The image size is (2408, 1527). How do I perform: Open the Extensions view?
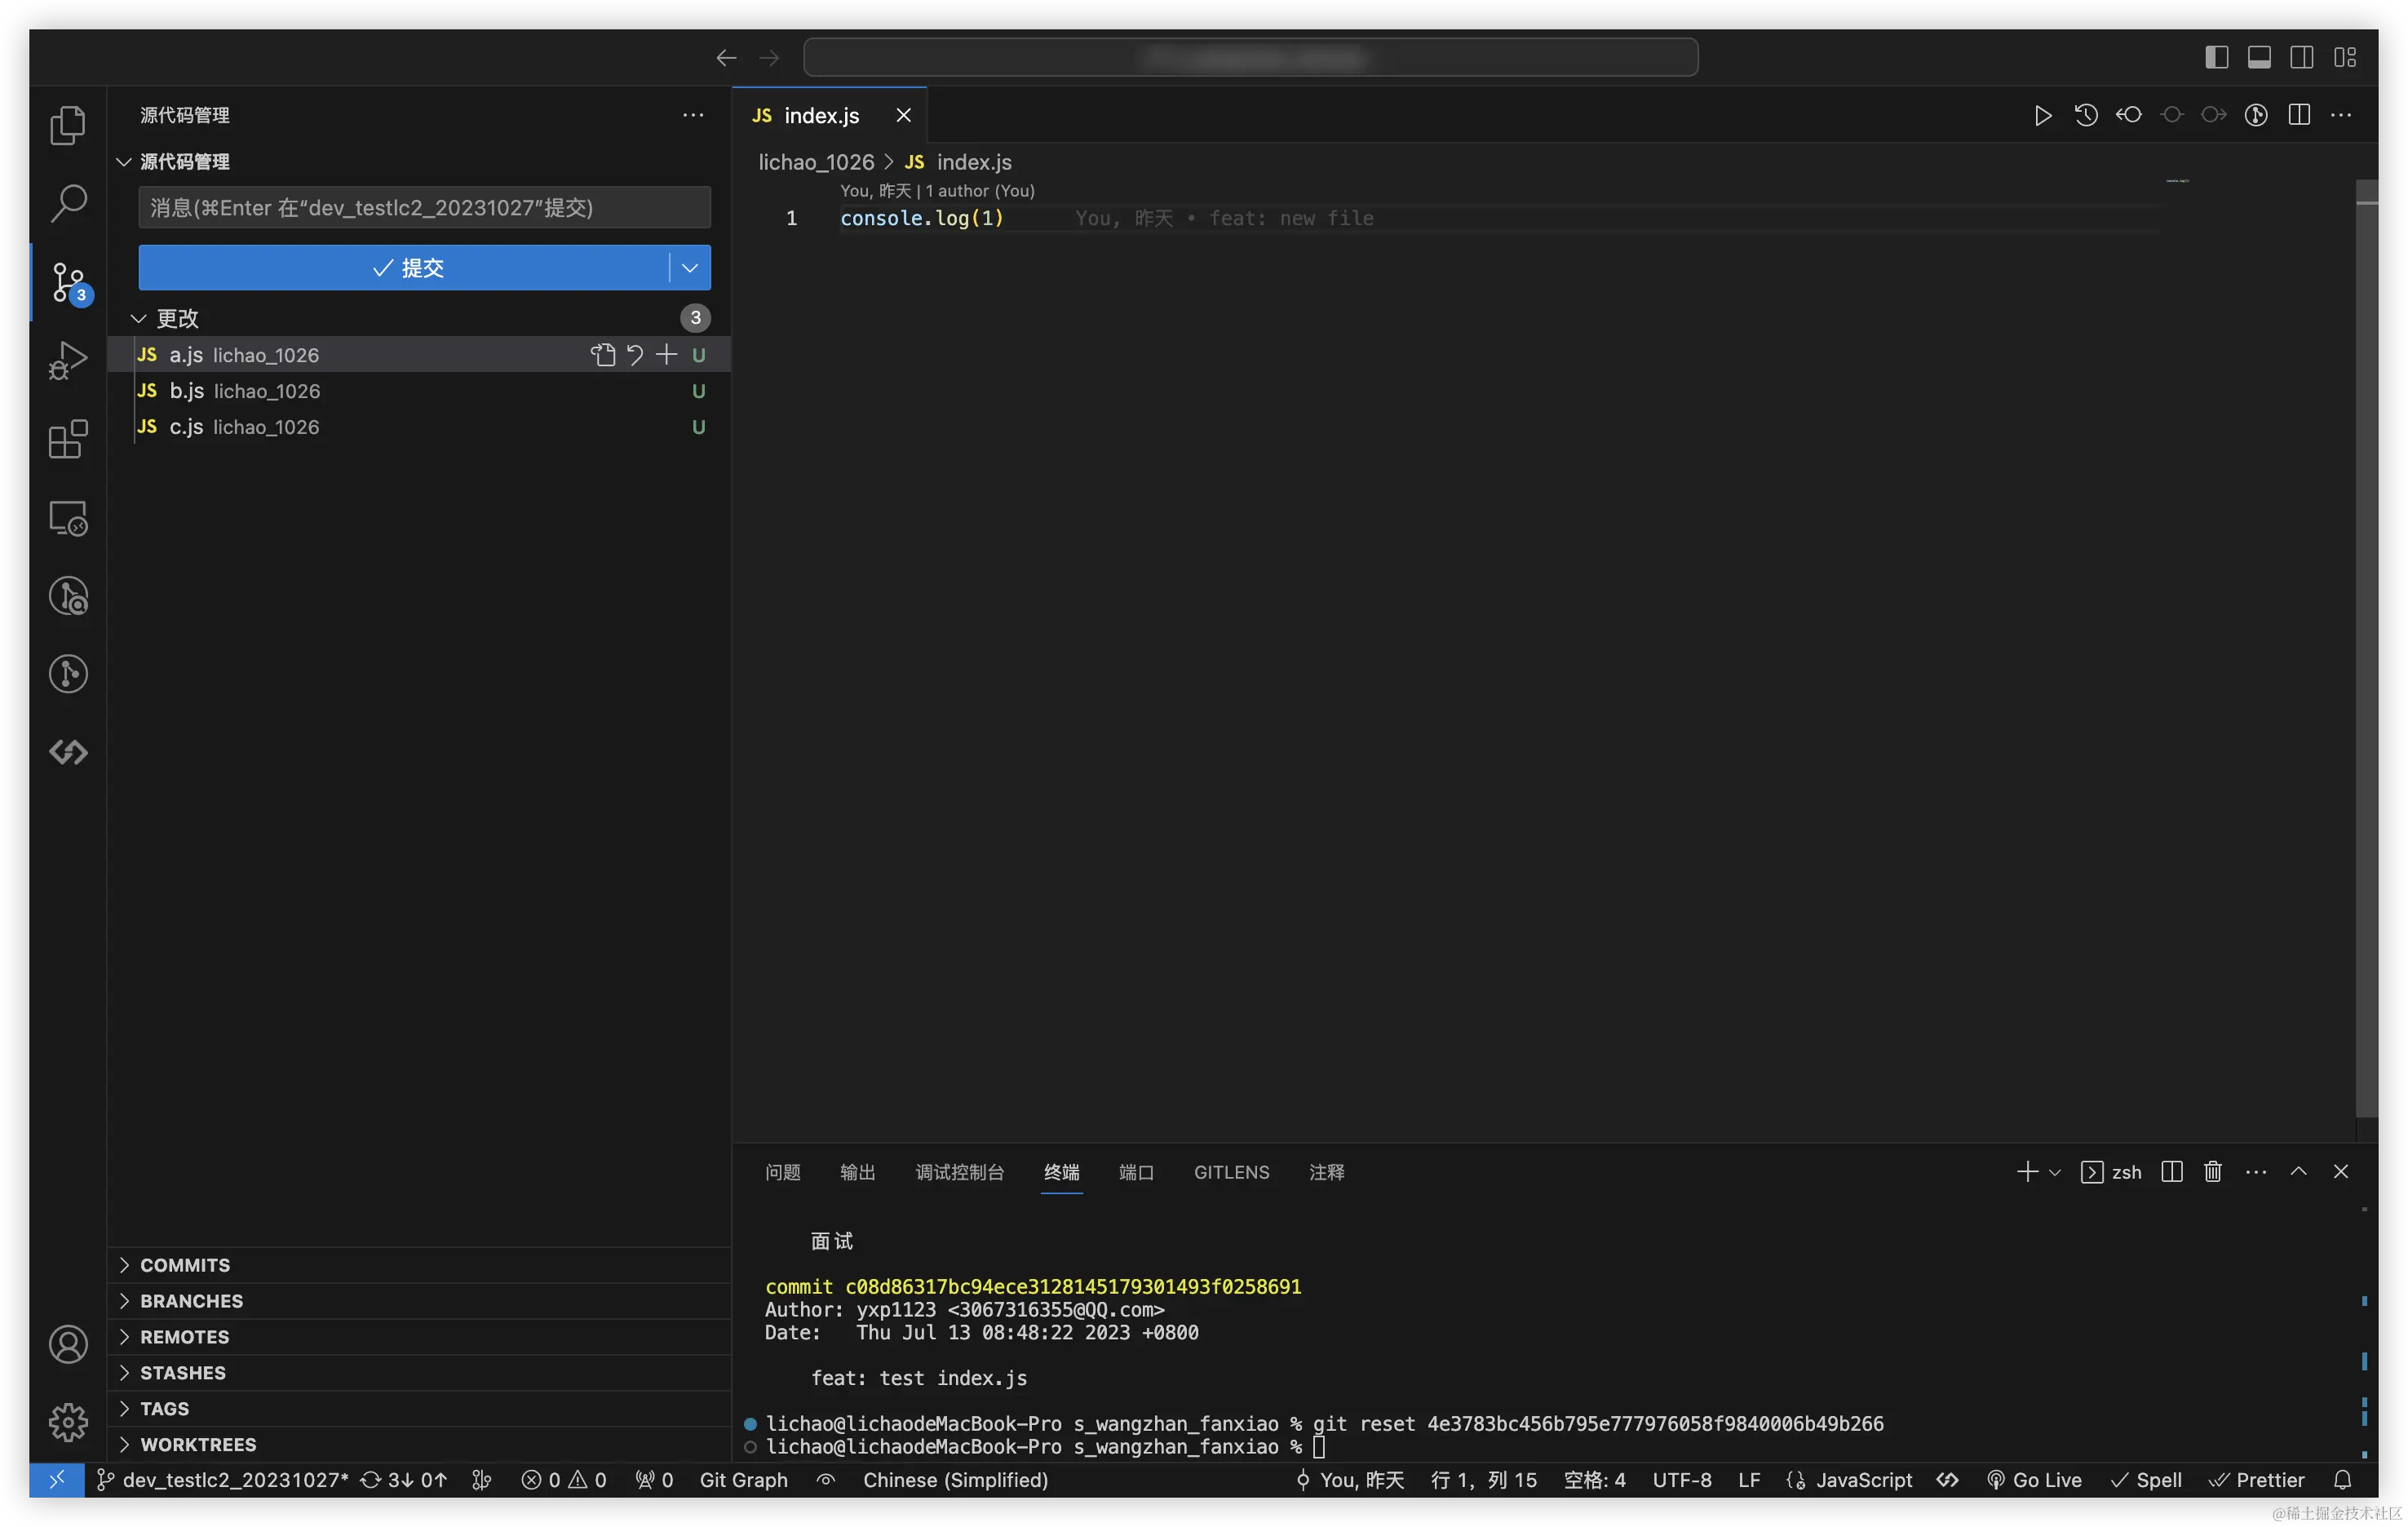coord(68,440)
